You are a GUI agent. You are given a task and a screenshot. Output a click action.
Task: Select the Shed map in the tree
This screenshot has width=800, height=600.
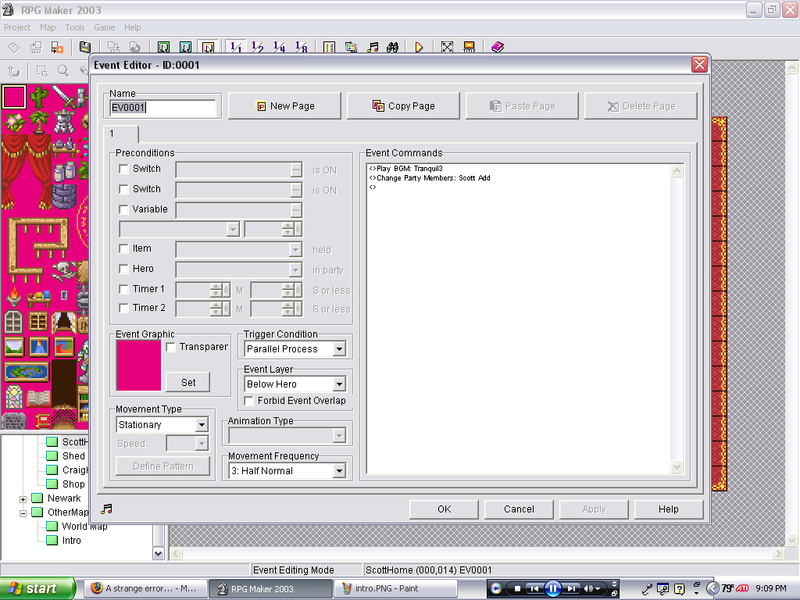[73, 456]
